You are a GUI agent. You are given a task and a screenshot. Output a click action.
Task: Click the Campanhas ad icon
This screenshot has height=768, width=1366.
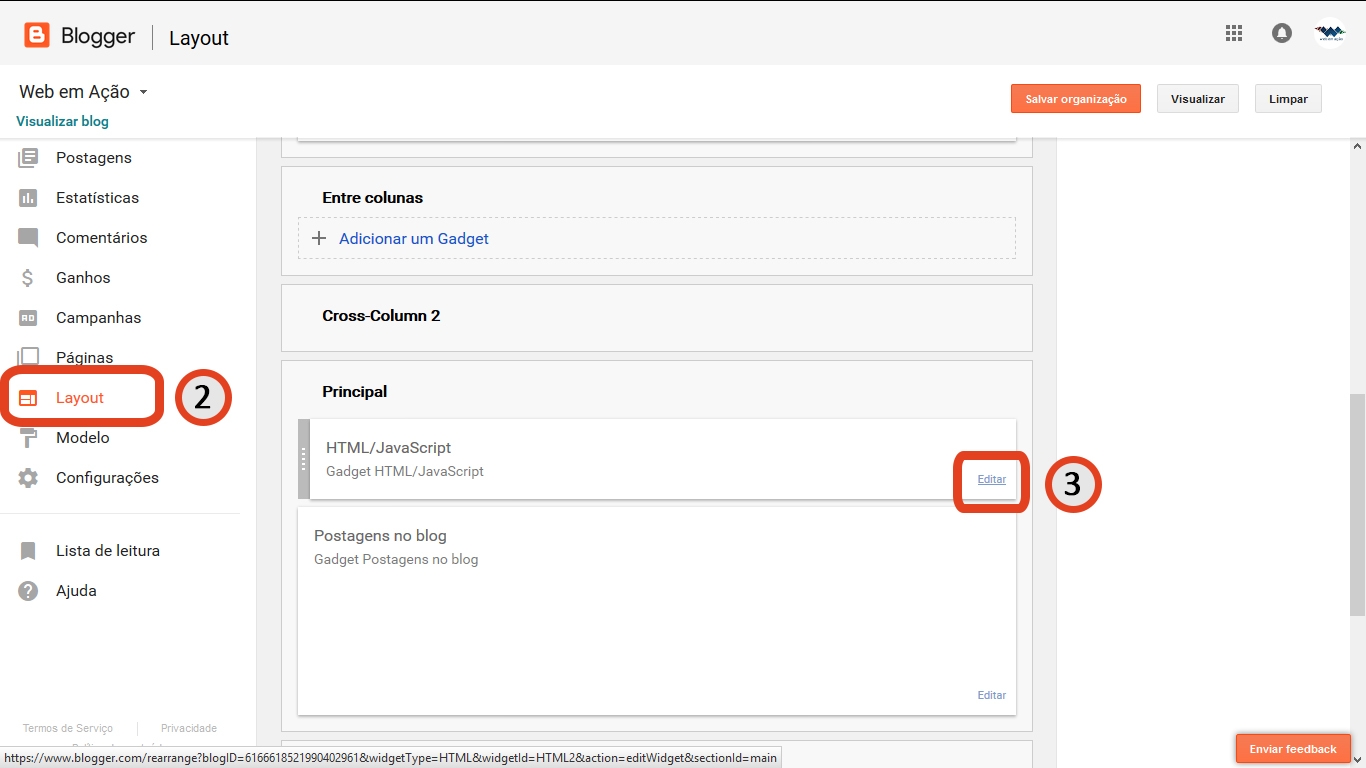[28, 318]
